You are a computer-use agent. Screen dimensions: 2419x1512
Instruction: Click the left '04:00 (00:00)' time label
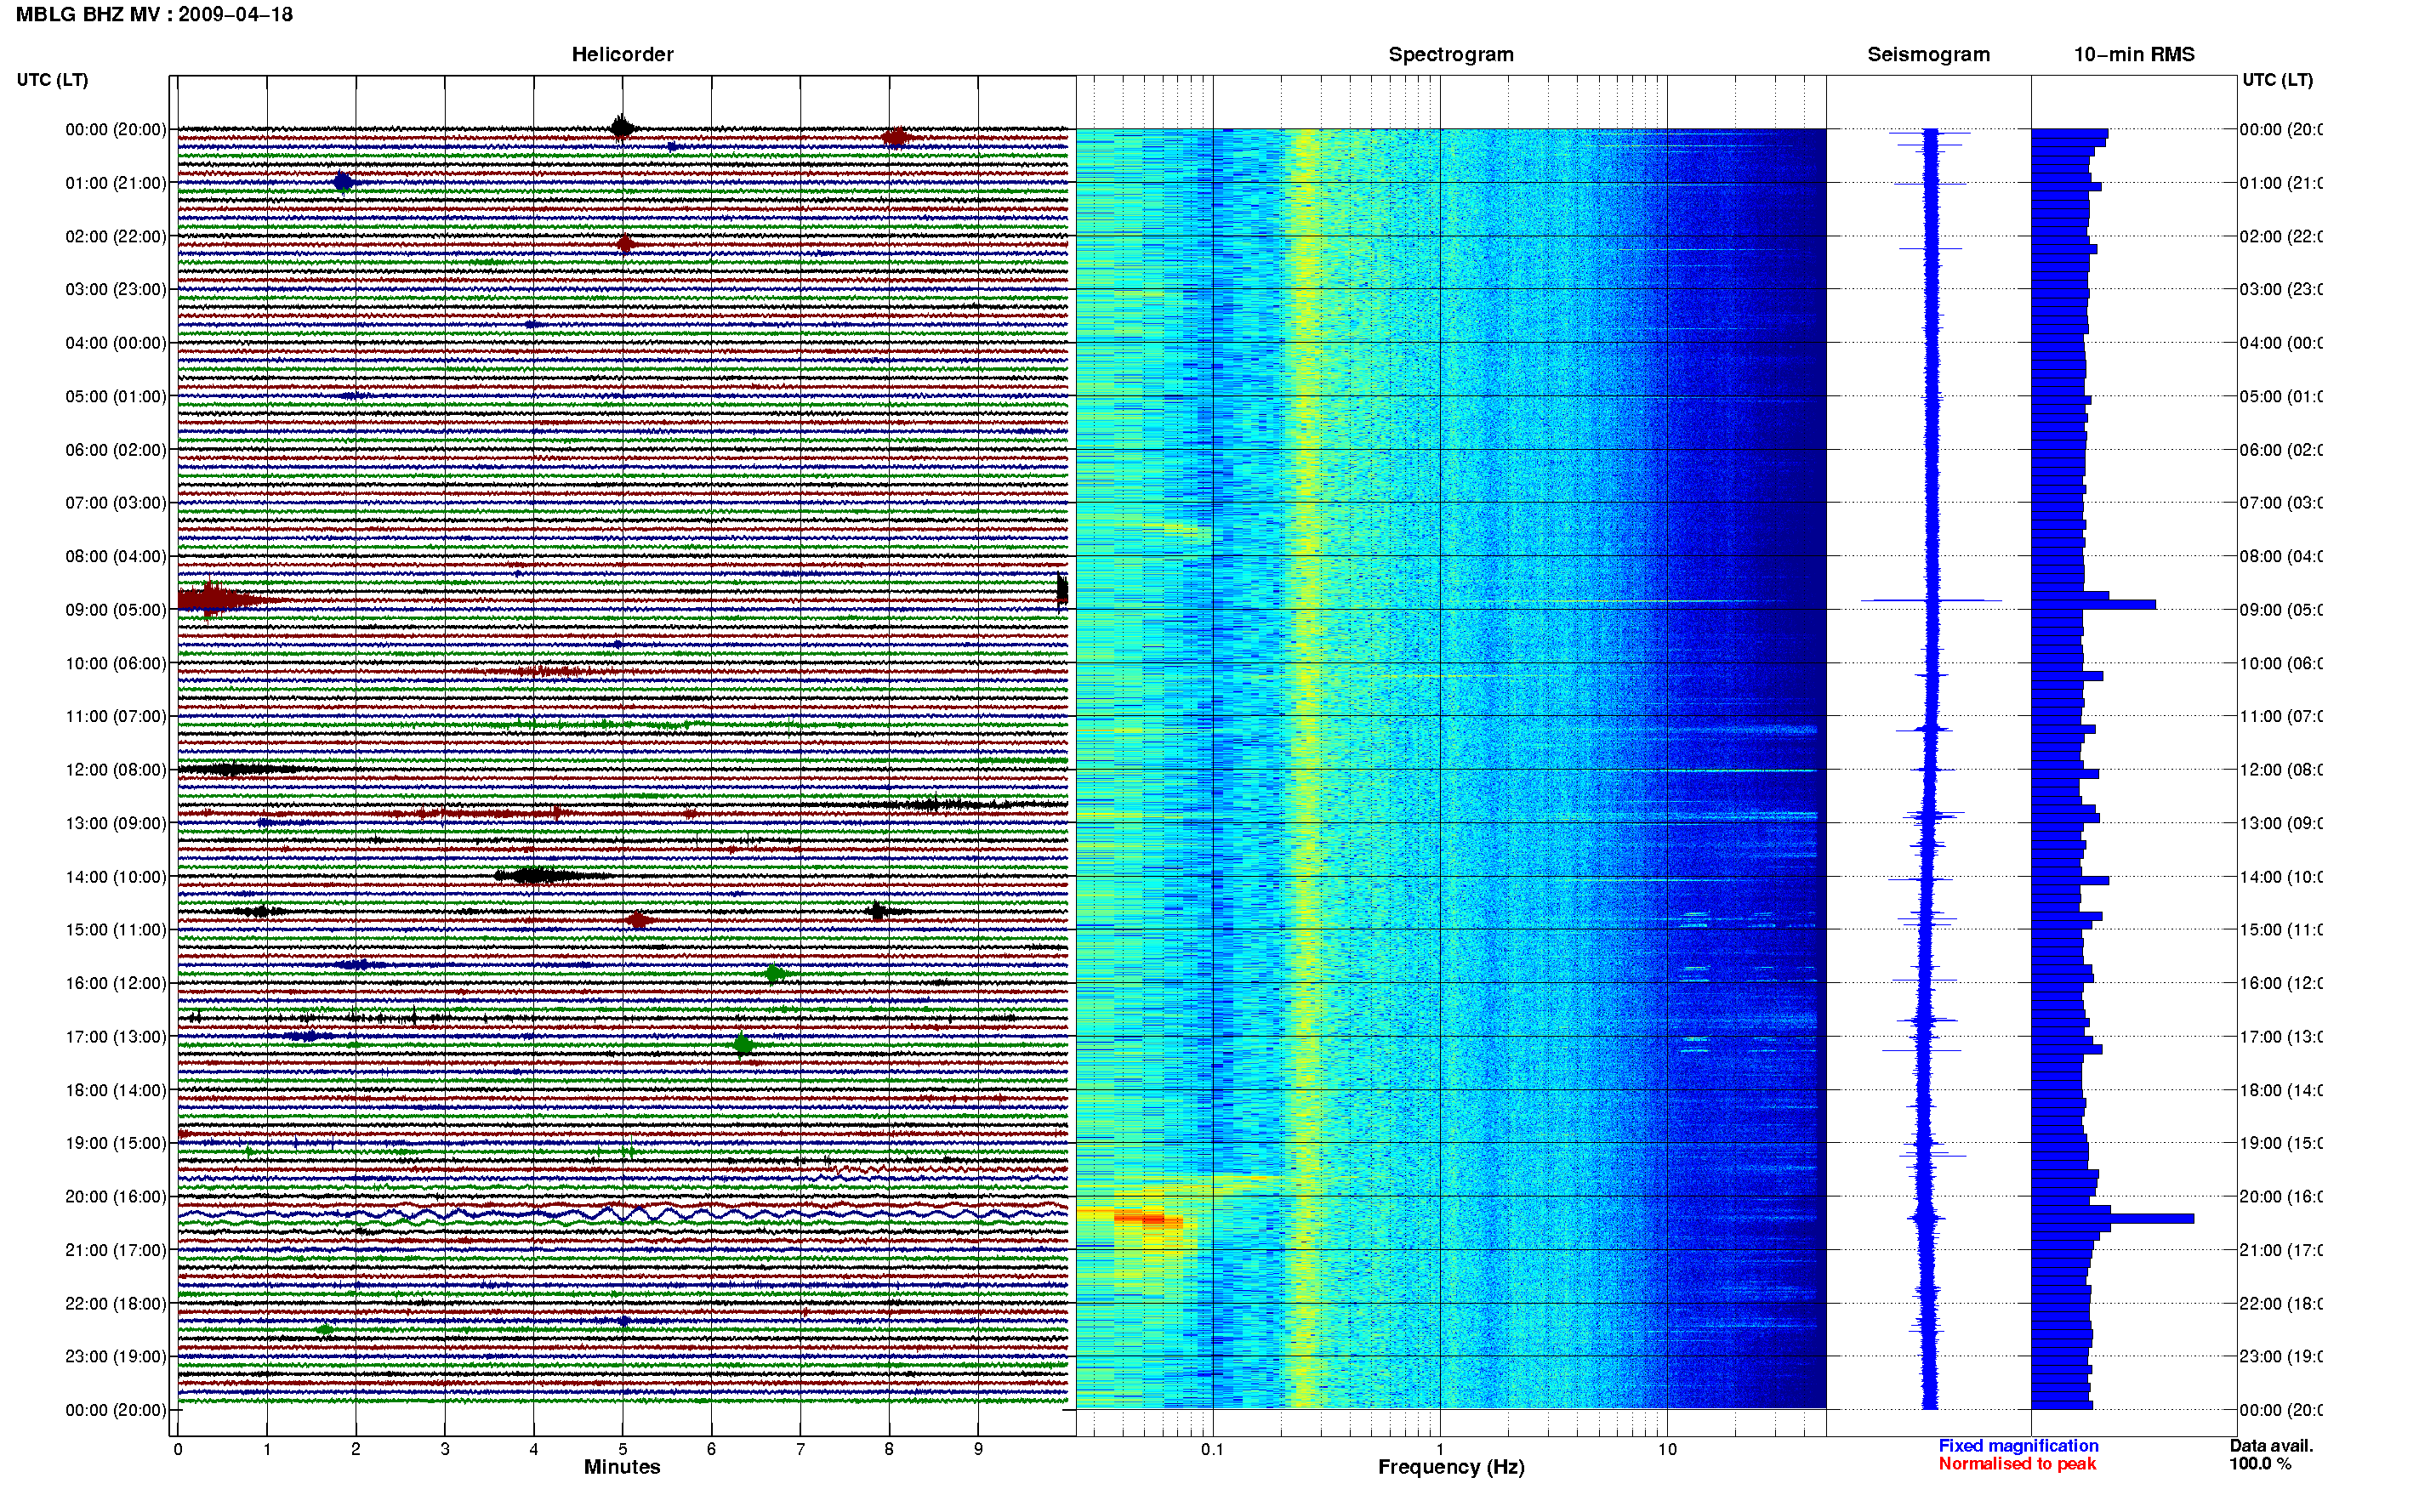116,343
